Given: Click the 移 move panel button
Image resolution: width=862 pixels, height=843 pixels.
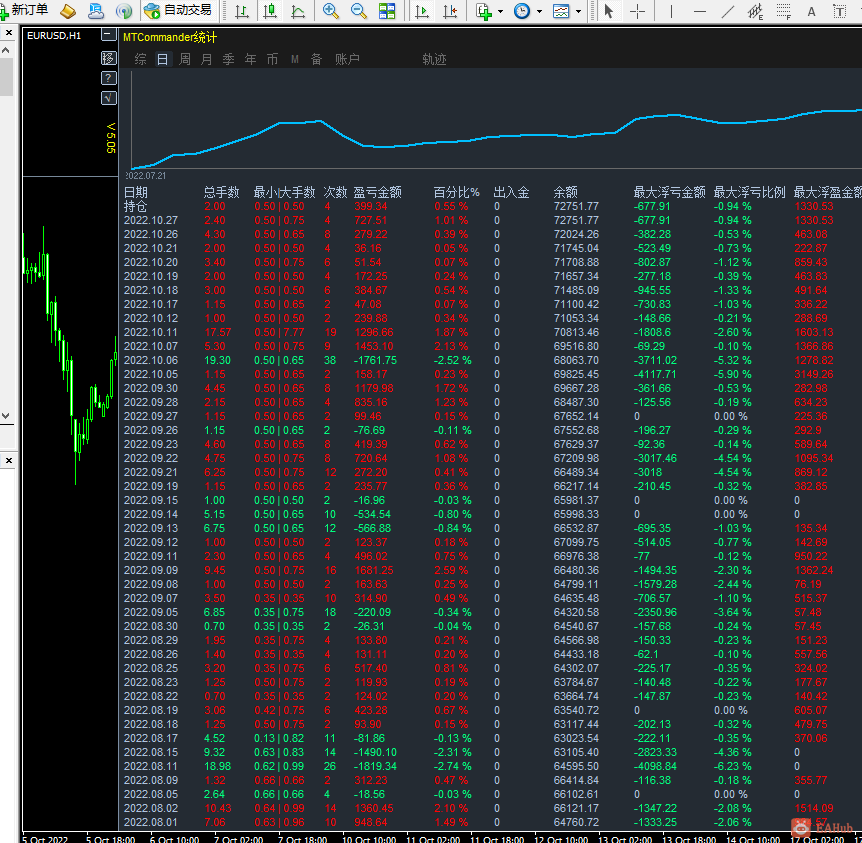Looking at the screenshot, I should click(x=109, y=58).
